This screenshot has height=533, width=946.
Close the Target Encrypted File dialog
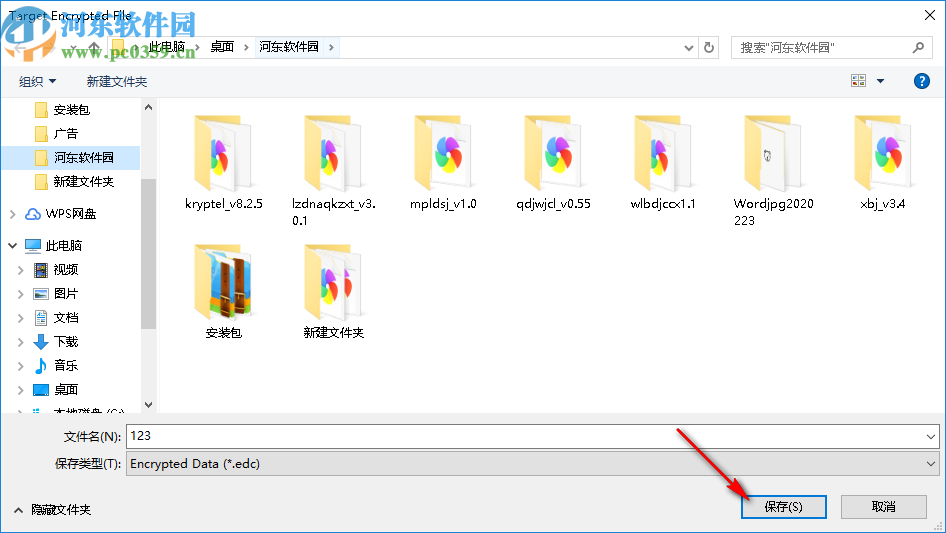930,15
